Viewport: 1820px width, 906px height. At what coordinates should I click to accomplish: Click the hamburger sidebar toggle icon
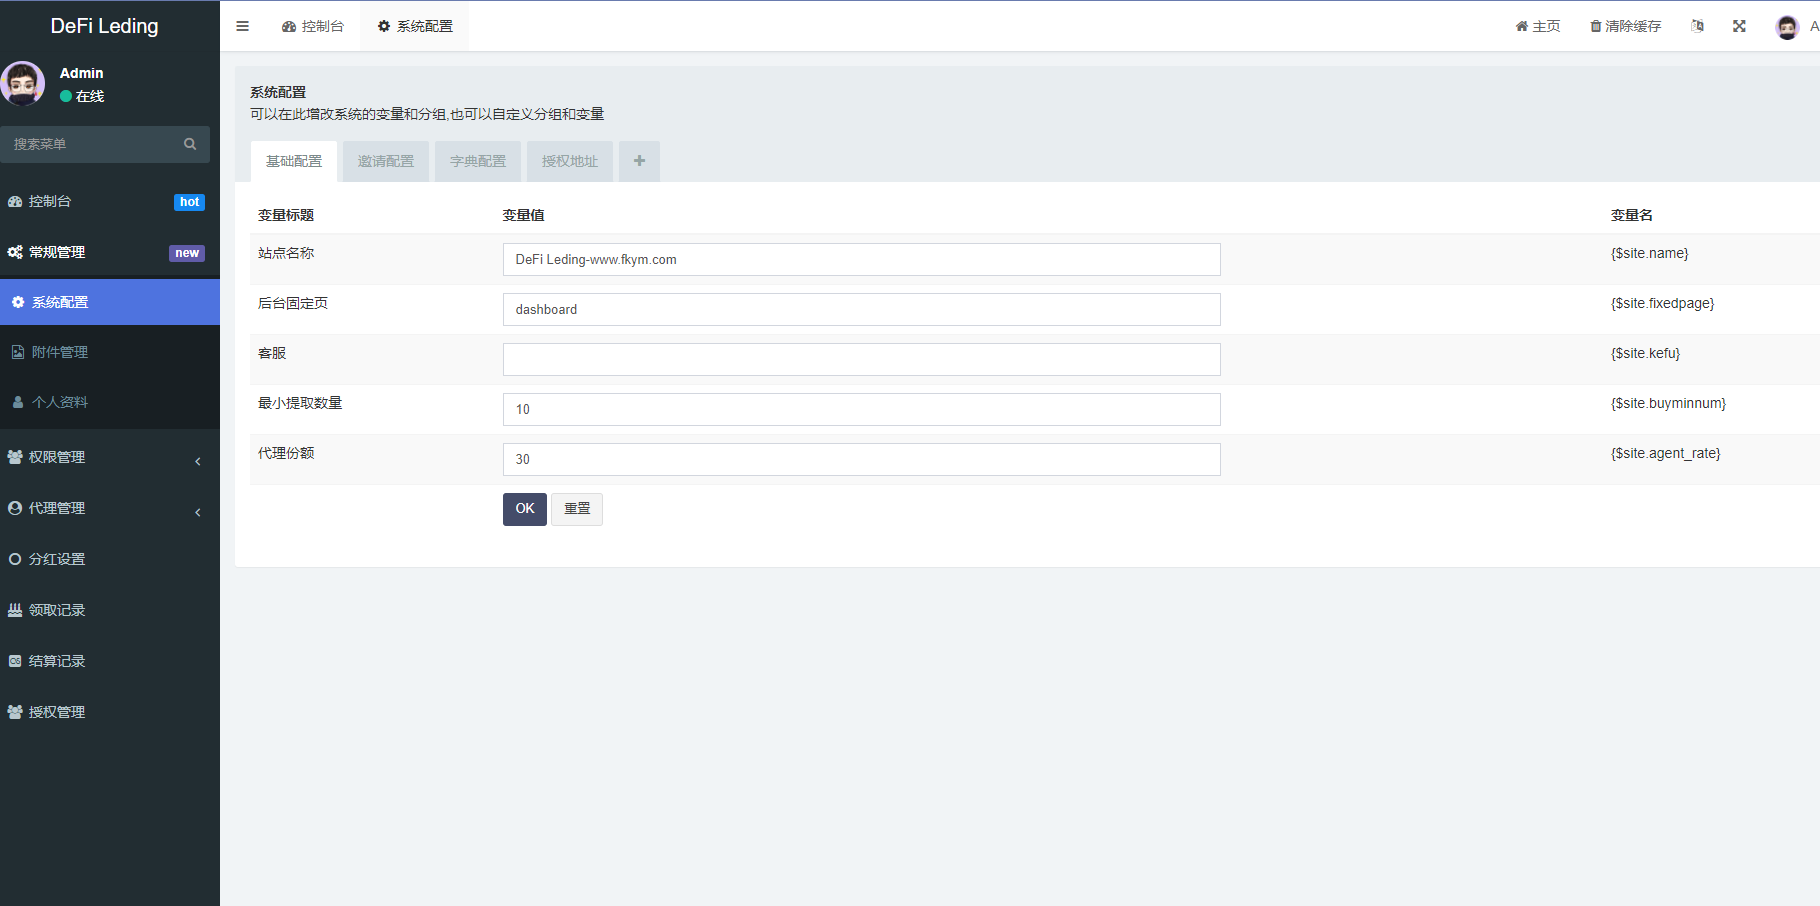[x=242, y=26]
